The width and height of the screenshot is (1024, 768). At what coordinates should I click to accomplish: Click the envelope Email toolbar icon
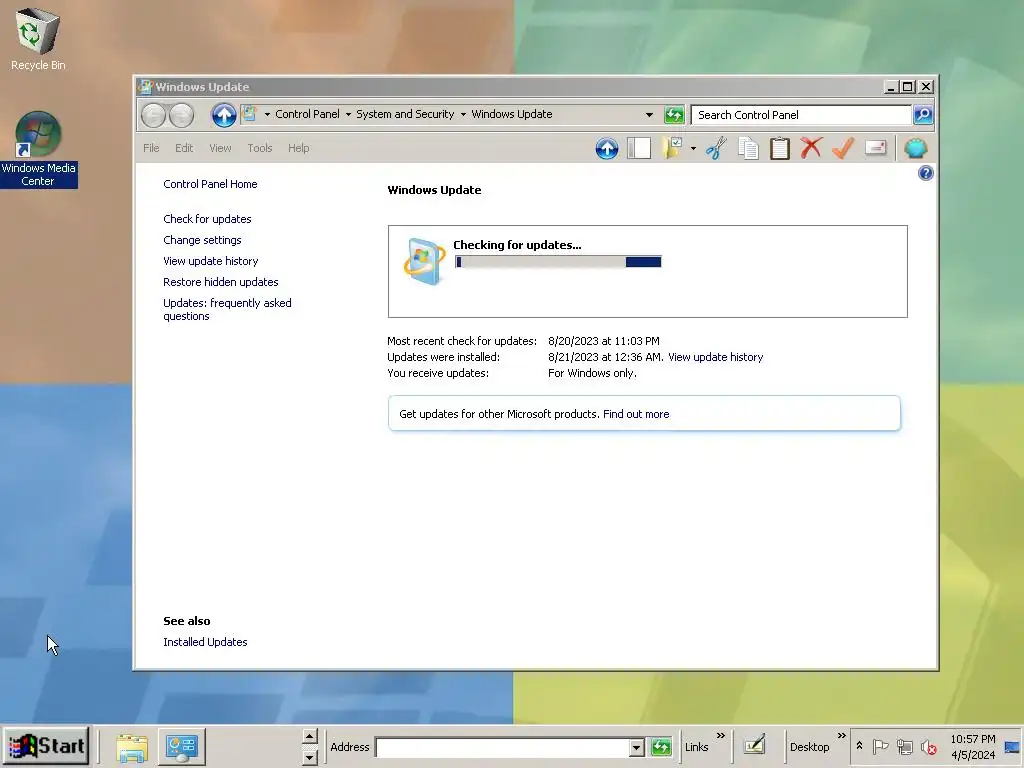point(875,148)
